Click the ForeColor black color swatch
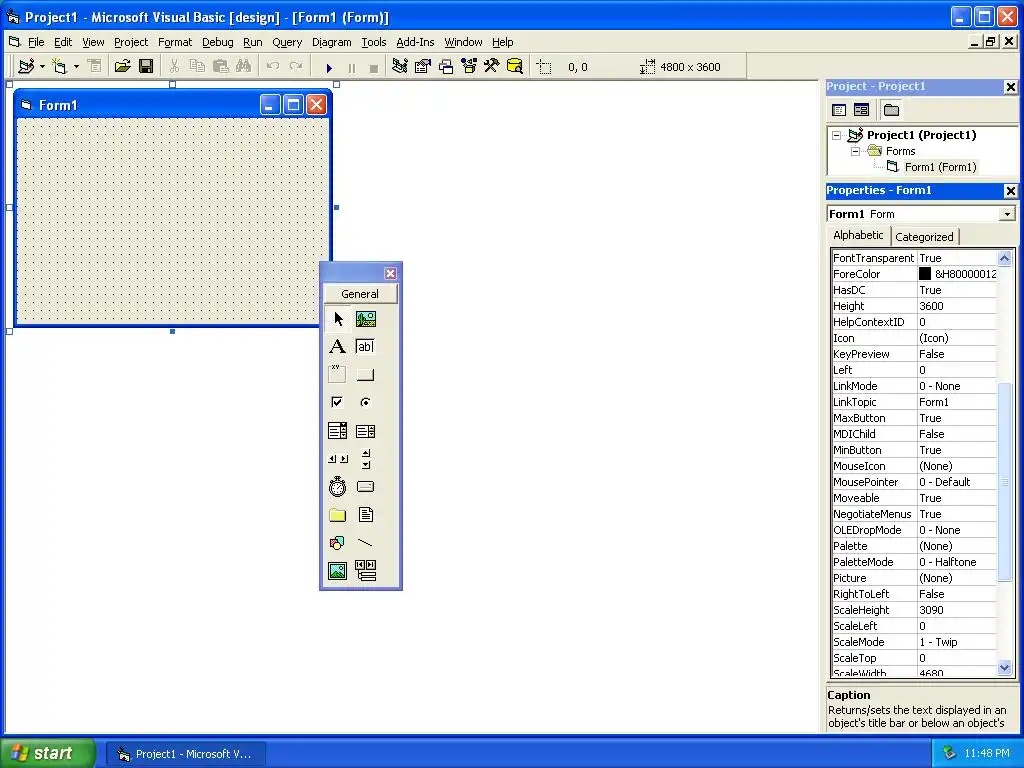Viewport: 1024px width, 768px height. pos(925,274)
